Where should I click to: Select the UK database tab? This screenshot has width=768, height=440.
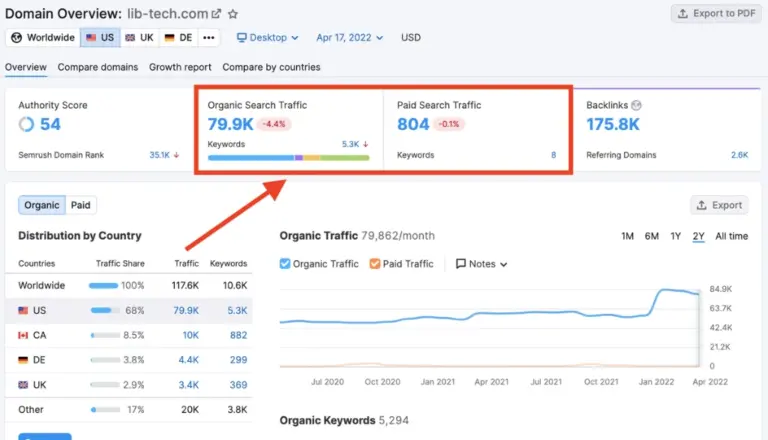(140, 38)
